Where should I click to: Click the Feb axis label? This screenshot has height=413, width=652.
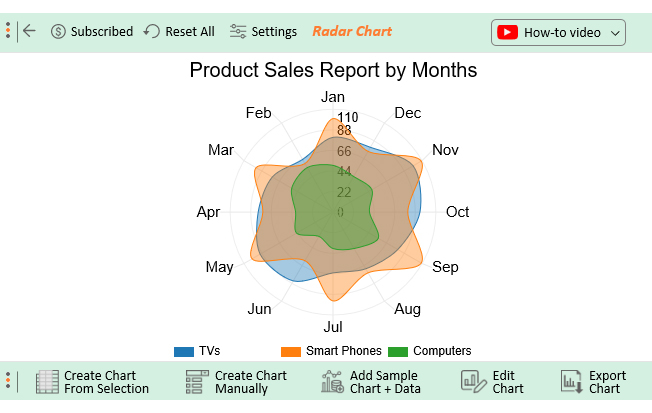(258, 113)
